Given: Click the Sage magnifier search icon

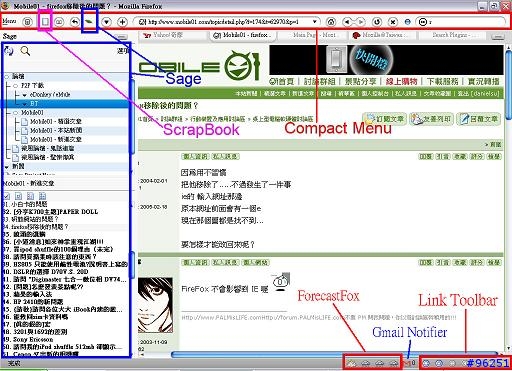Looking at the screenshot, I should coord(25,51).
